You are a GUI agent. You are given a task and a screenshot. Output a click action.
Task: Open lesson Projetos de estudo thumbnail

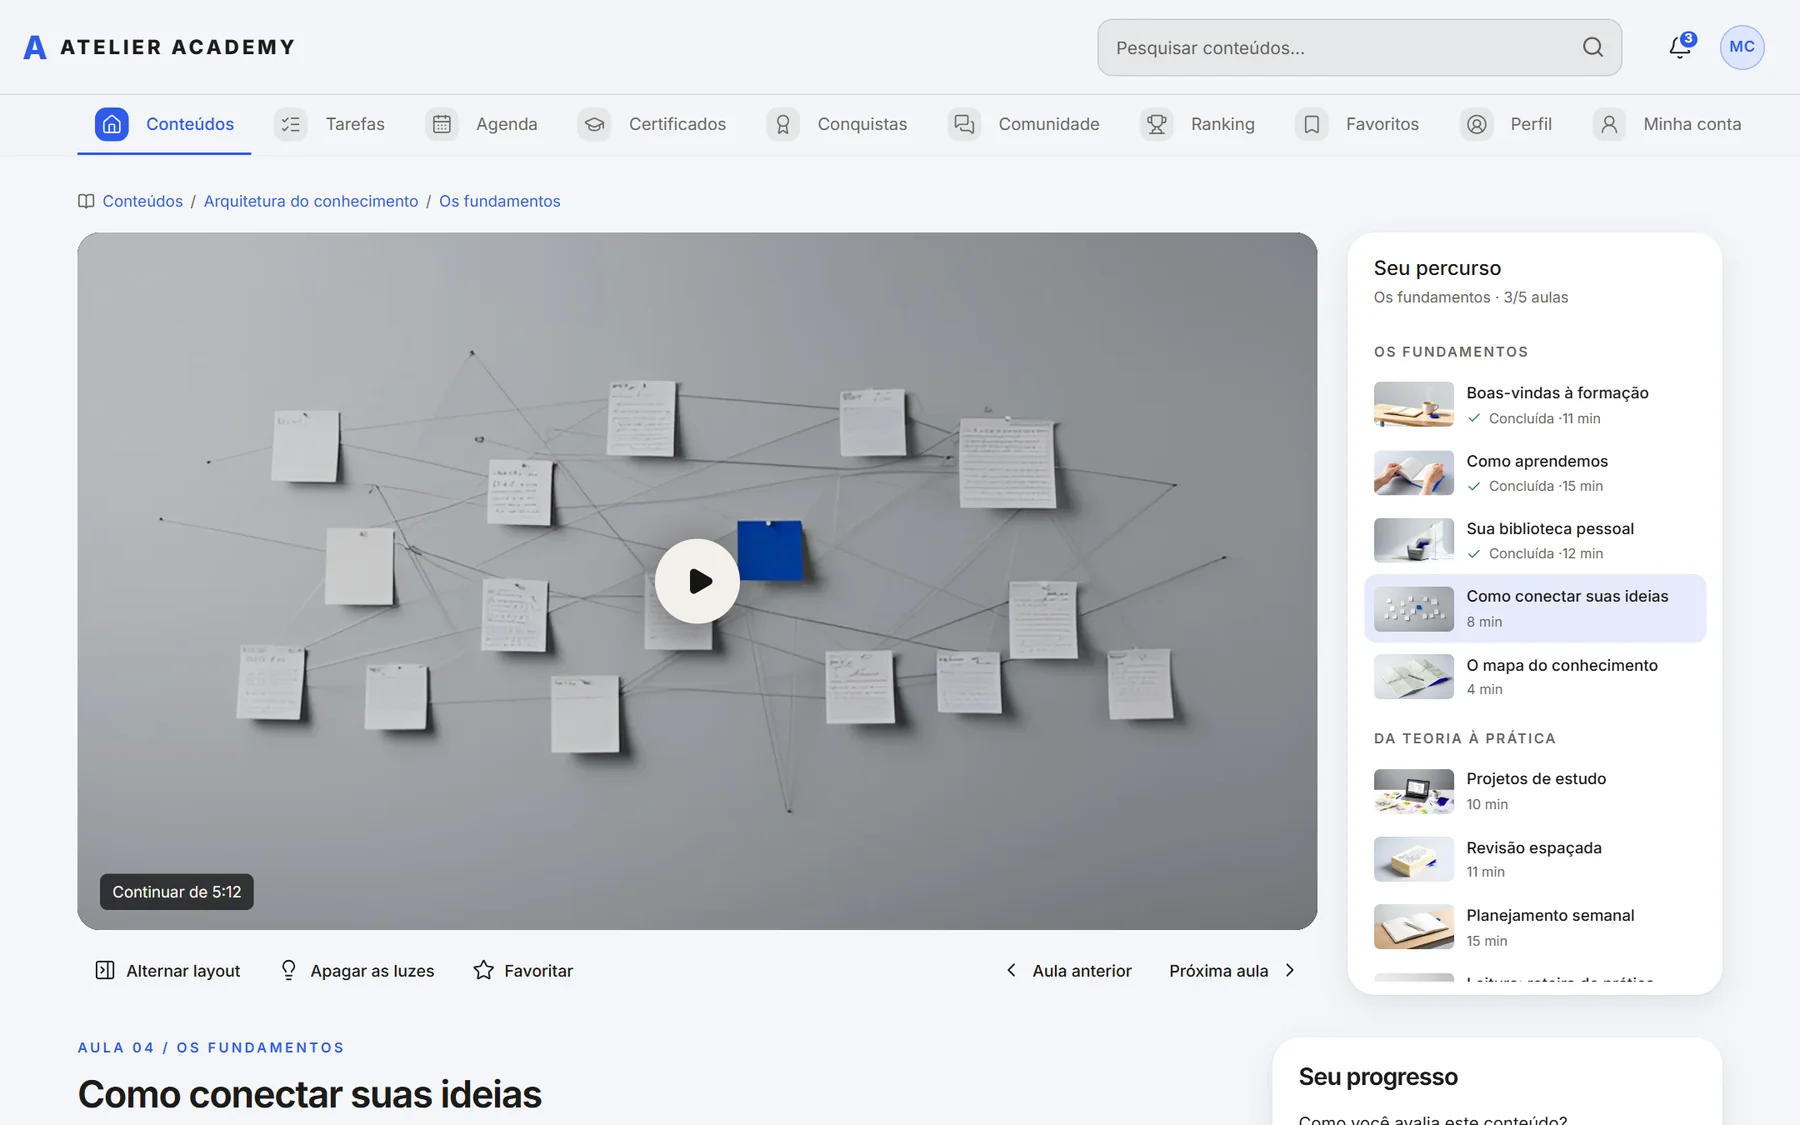pos(1414,791)
